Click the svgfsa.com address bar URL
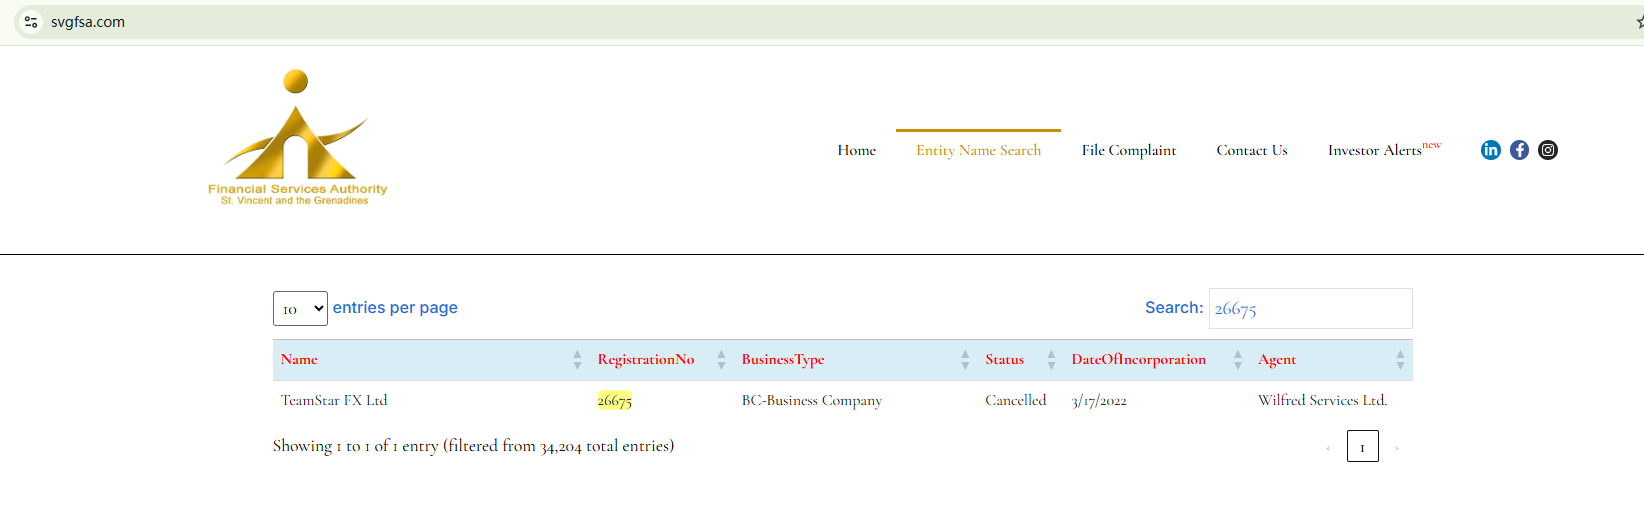 (x=88, y=22)
